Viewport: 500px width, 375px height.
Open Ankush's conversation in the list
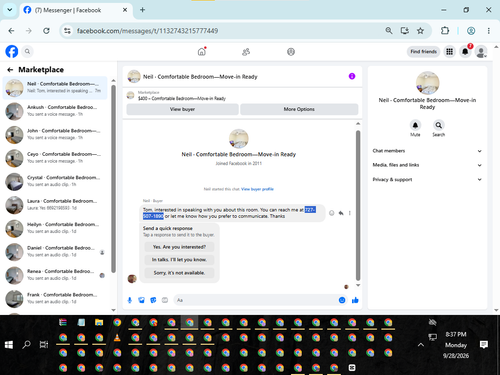pos(55,111)
